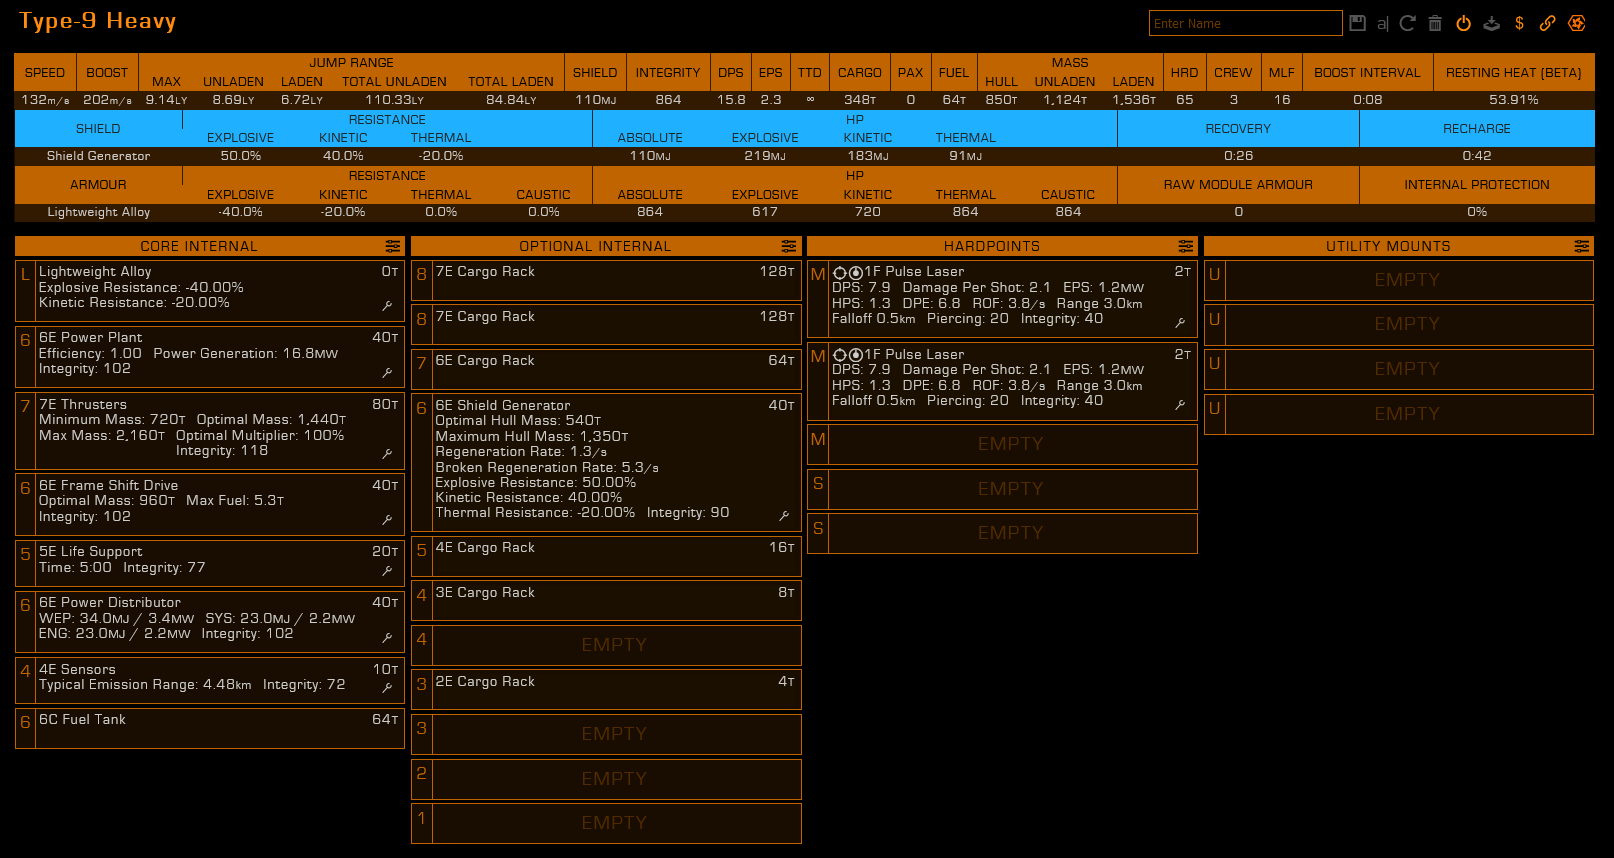
Task: Click the reload build arrow icon
Action: coord(1408,23)
